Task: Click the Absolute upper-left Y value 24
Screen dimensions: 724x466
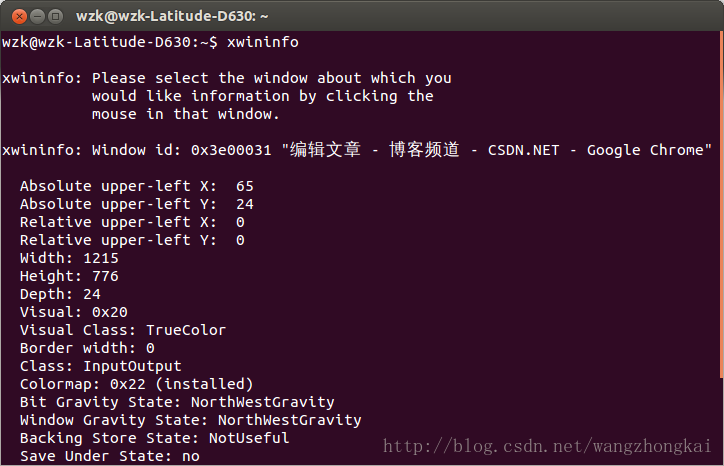Action: (245, 204)
